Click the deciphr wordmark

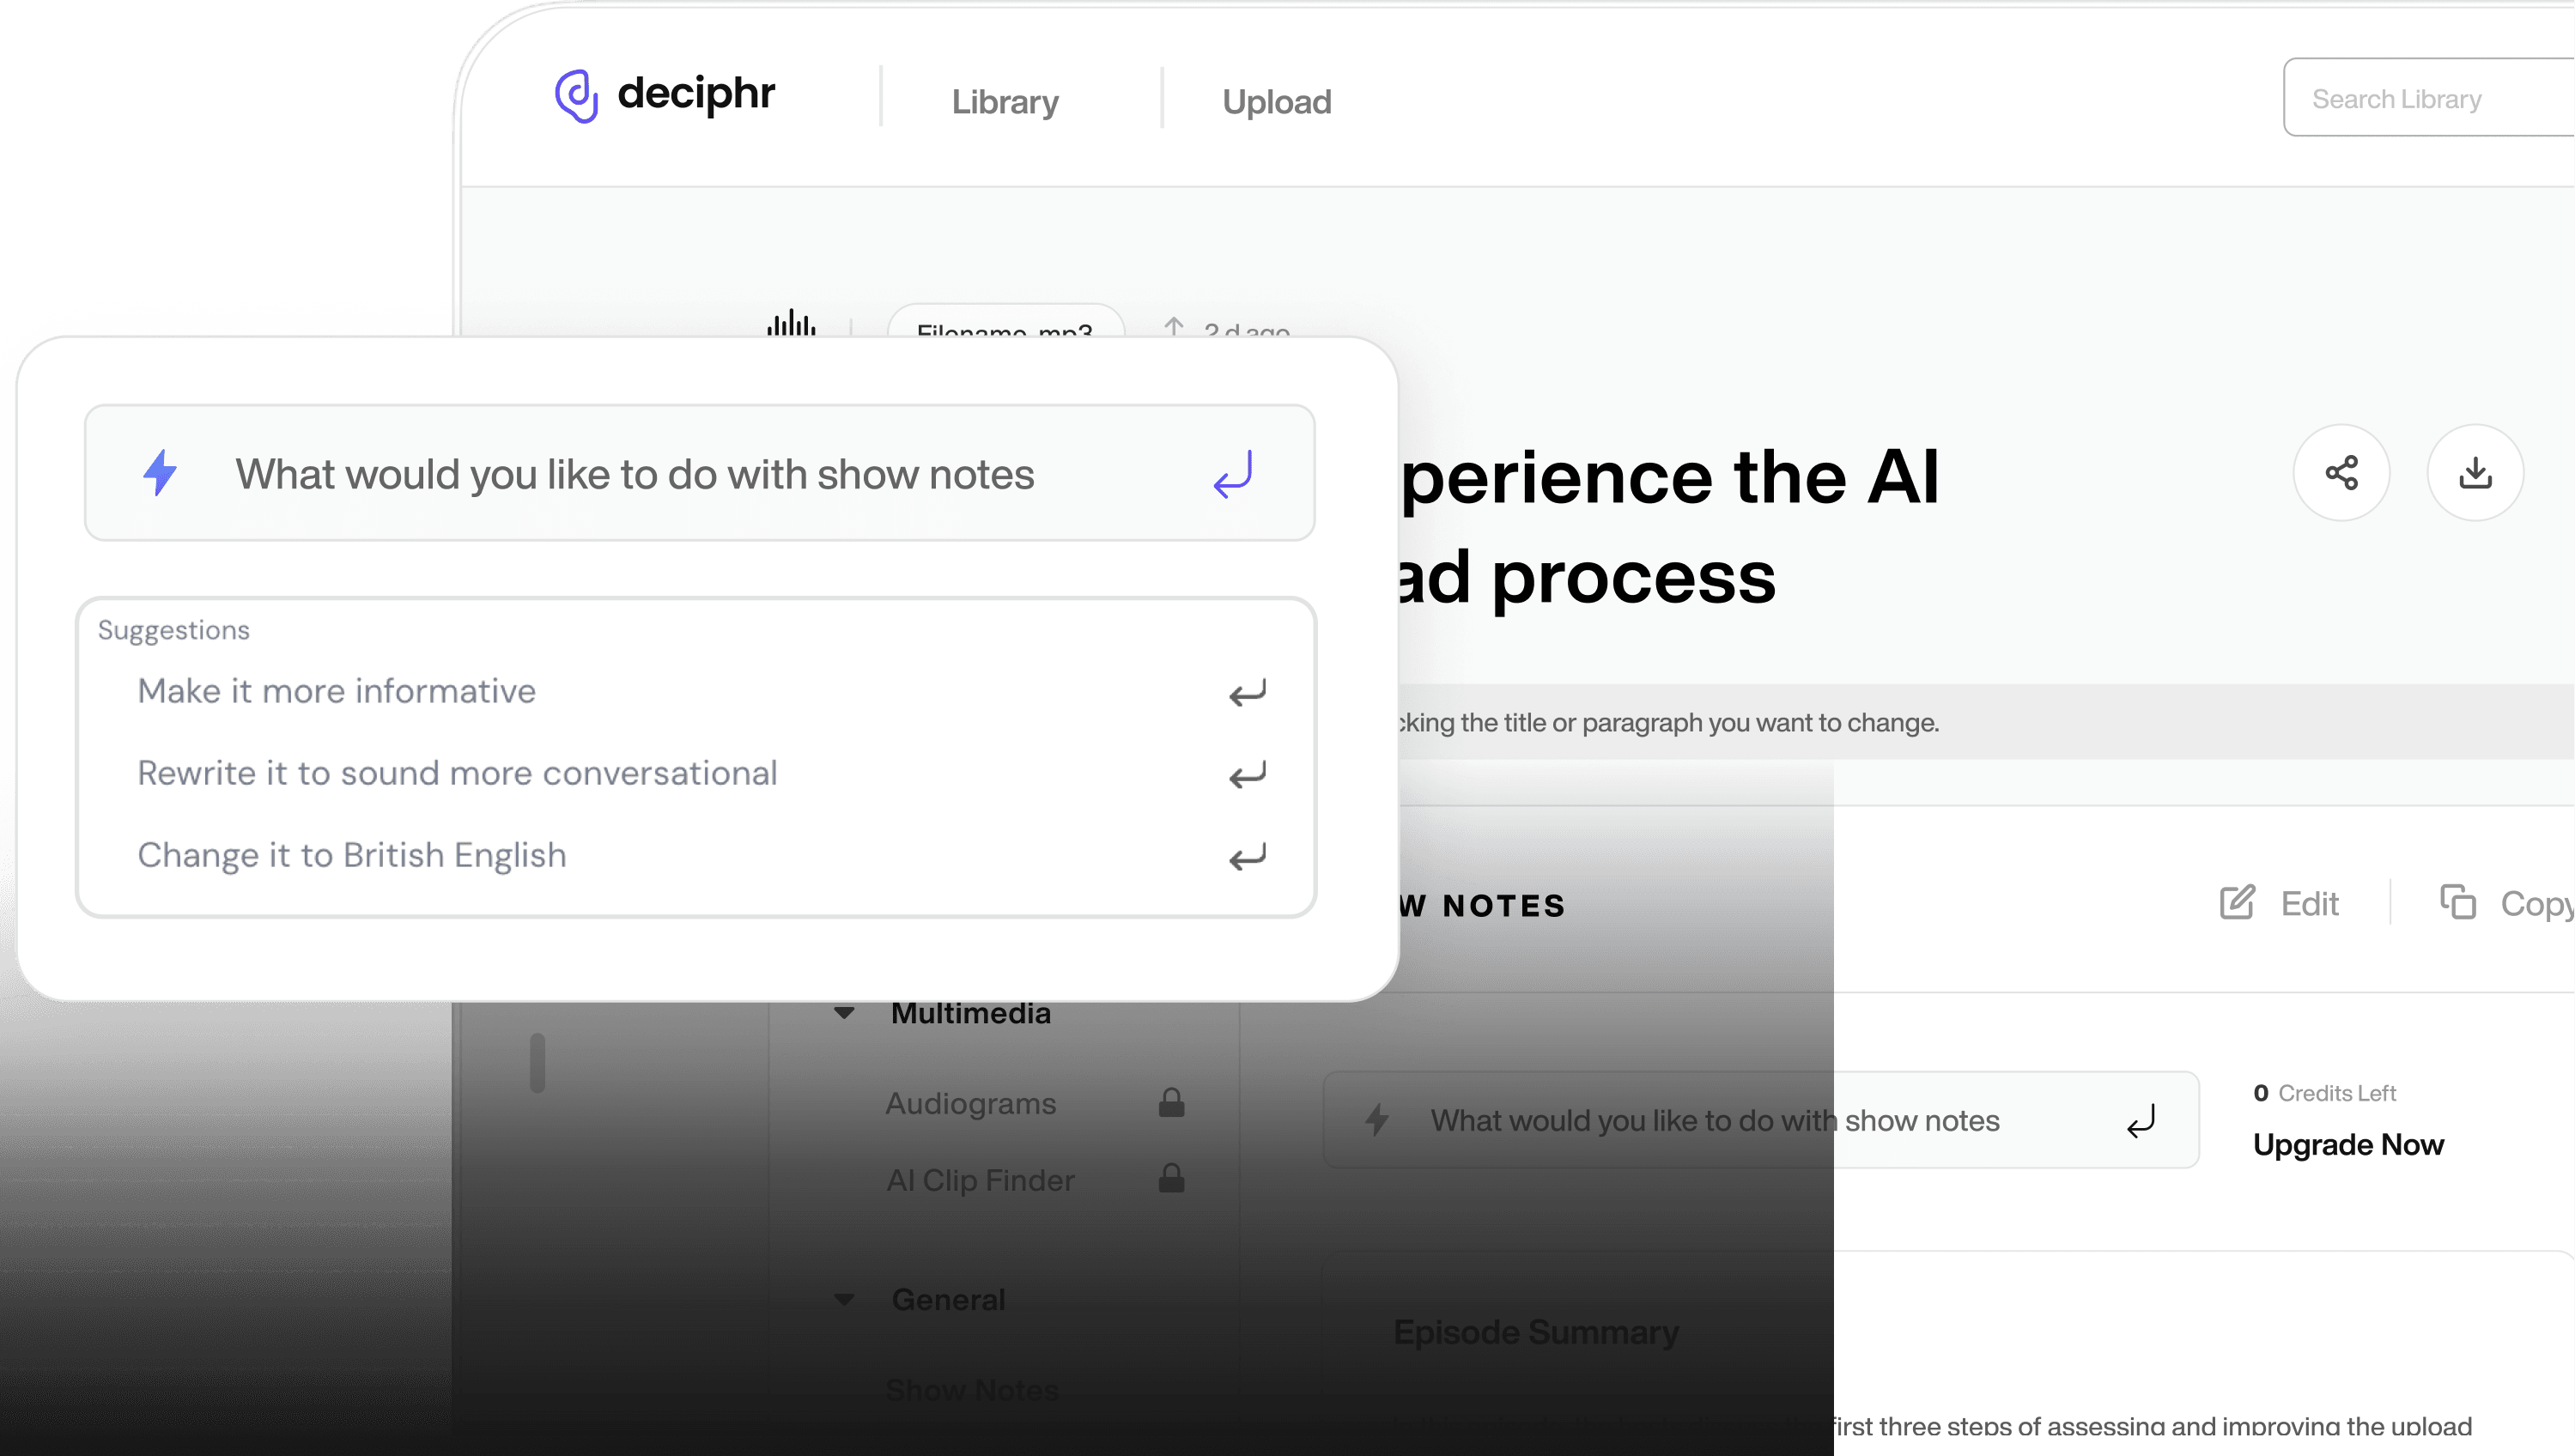click(696, 94)
